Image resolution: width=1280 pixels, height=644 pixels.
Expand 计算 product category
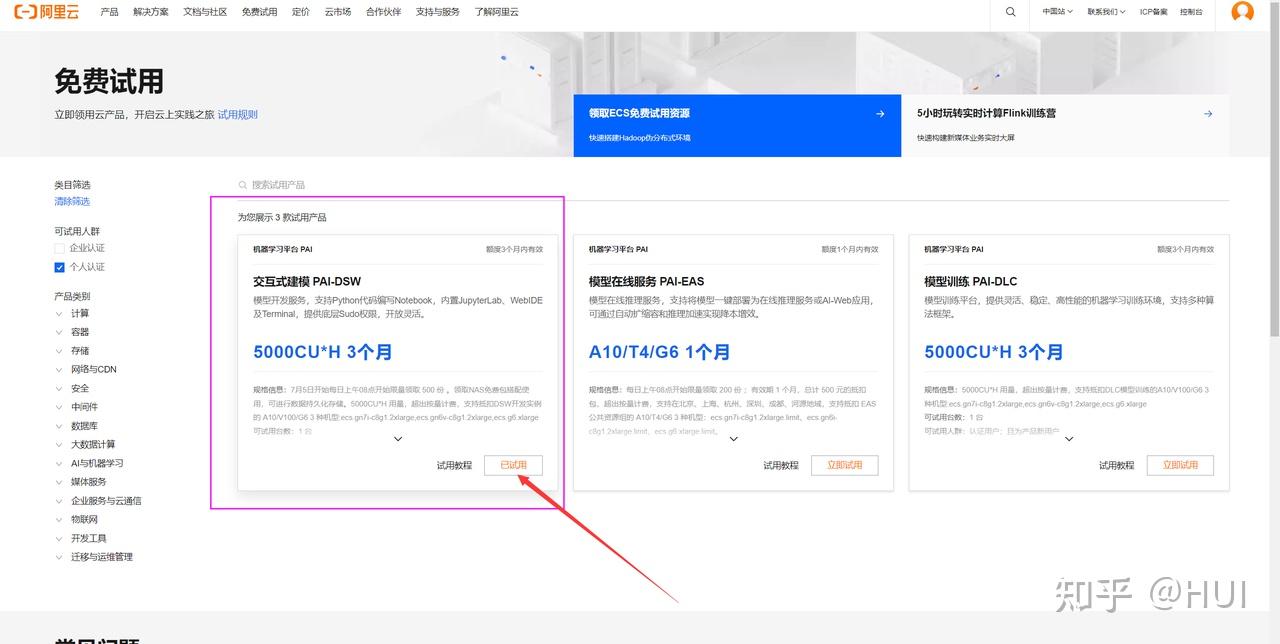tap(79, 313)
